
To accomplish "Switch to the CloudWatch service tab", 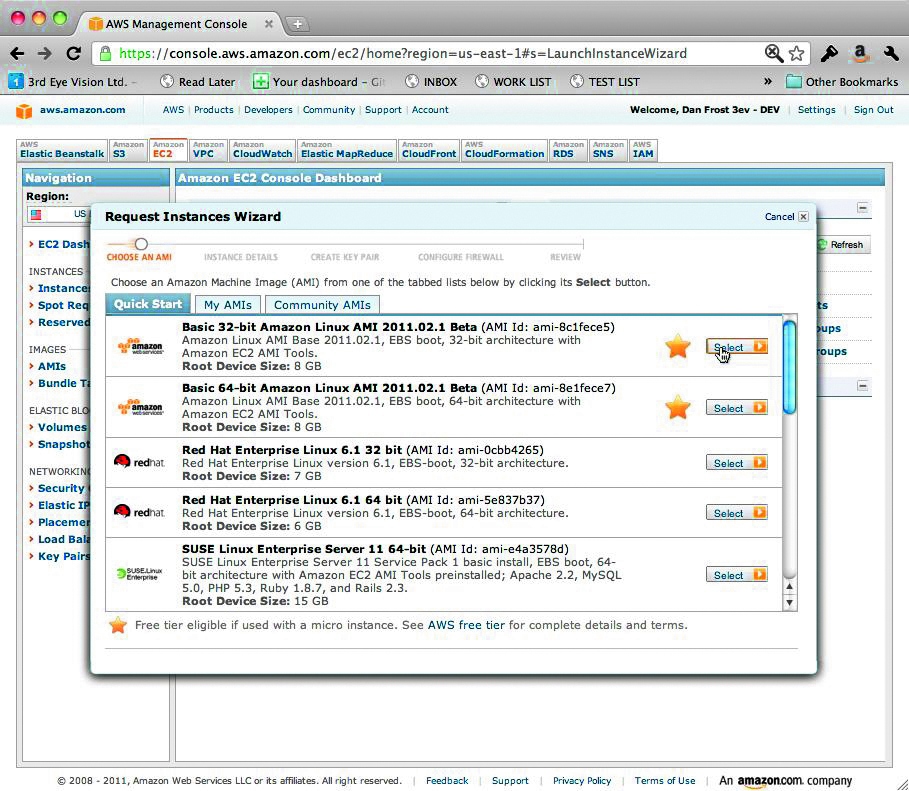I will pyautogui.click(x=262, y=150).
